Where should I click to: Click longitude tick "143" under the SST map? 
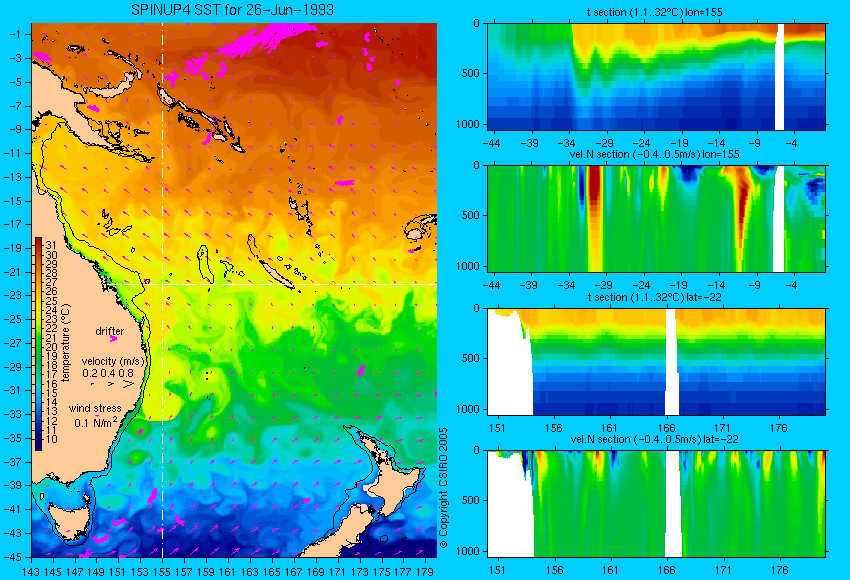coord(31,572)
